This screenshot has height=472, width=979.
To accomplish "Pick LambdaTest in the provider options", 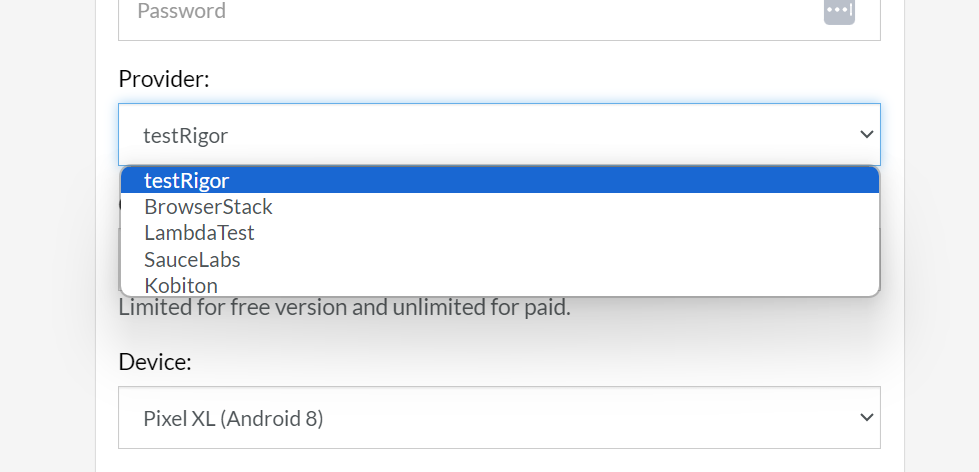I will tap(199, 233).
